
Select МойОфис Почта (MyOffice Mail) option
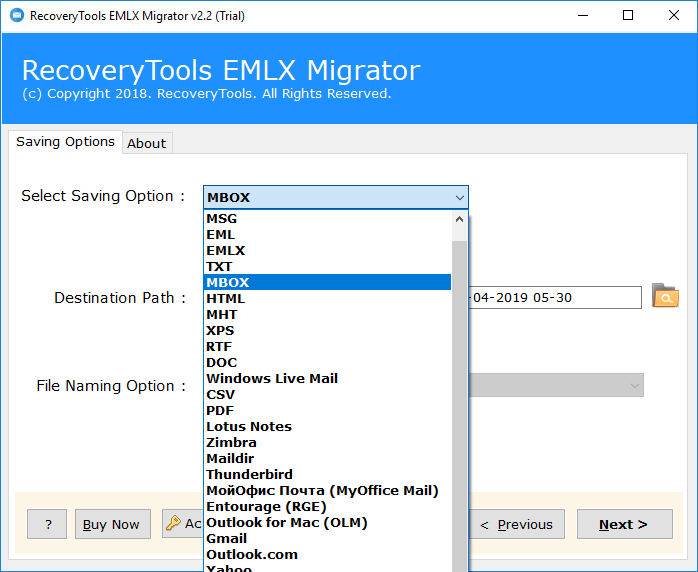[327, 491]
